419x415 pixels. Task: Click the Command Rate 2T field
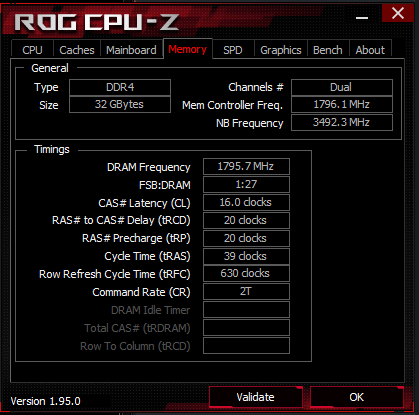246,292
